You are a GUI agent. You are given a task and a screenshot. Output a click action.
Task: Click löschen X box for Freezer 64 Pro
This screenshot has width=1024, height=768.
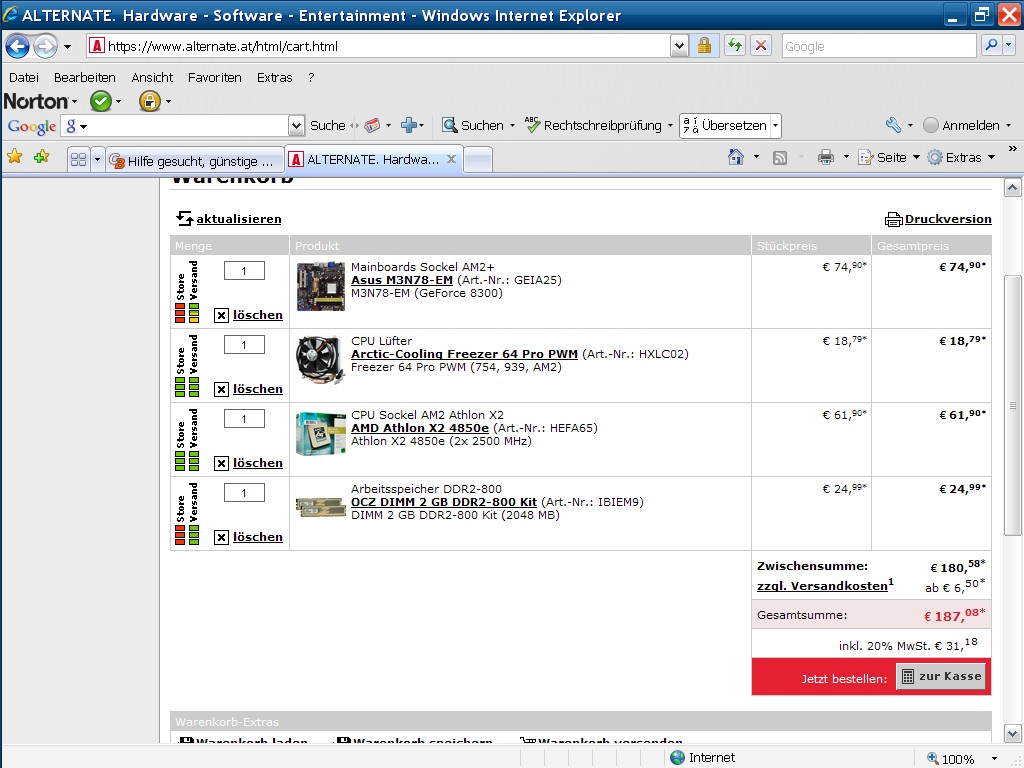221,389
